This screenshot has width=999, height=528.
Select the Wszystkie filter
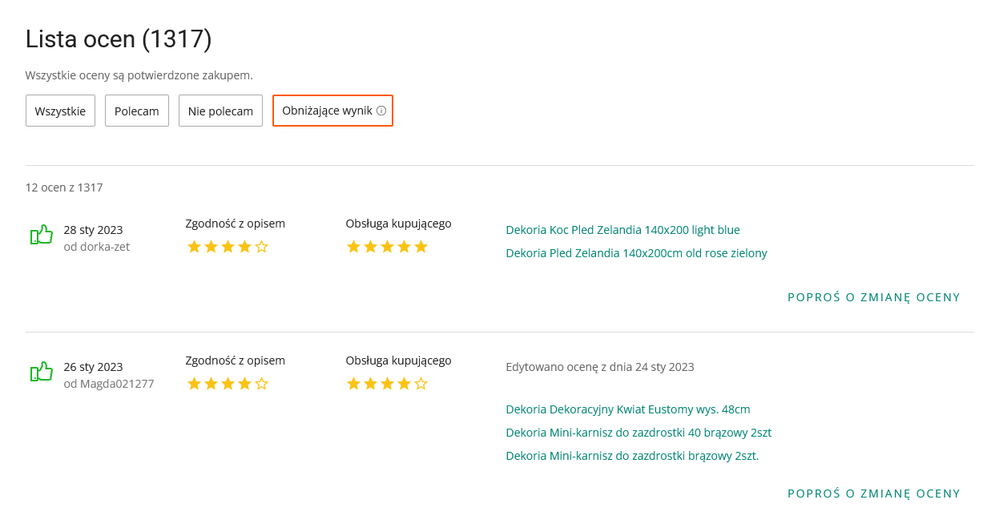[61, 111]
